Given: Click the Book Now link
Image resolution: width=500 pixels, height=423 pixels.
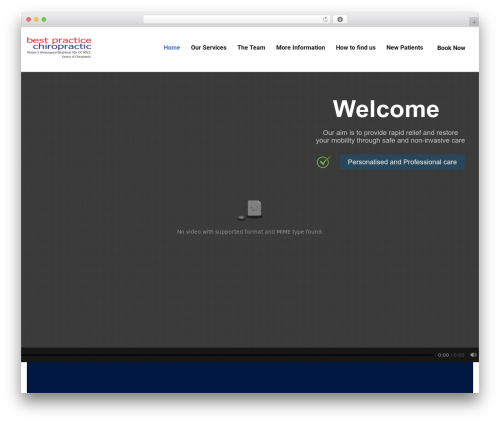Looking at the screenshot, I should click(451, 48).
